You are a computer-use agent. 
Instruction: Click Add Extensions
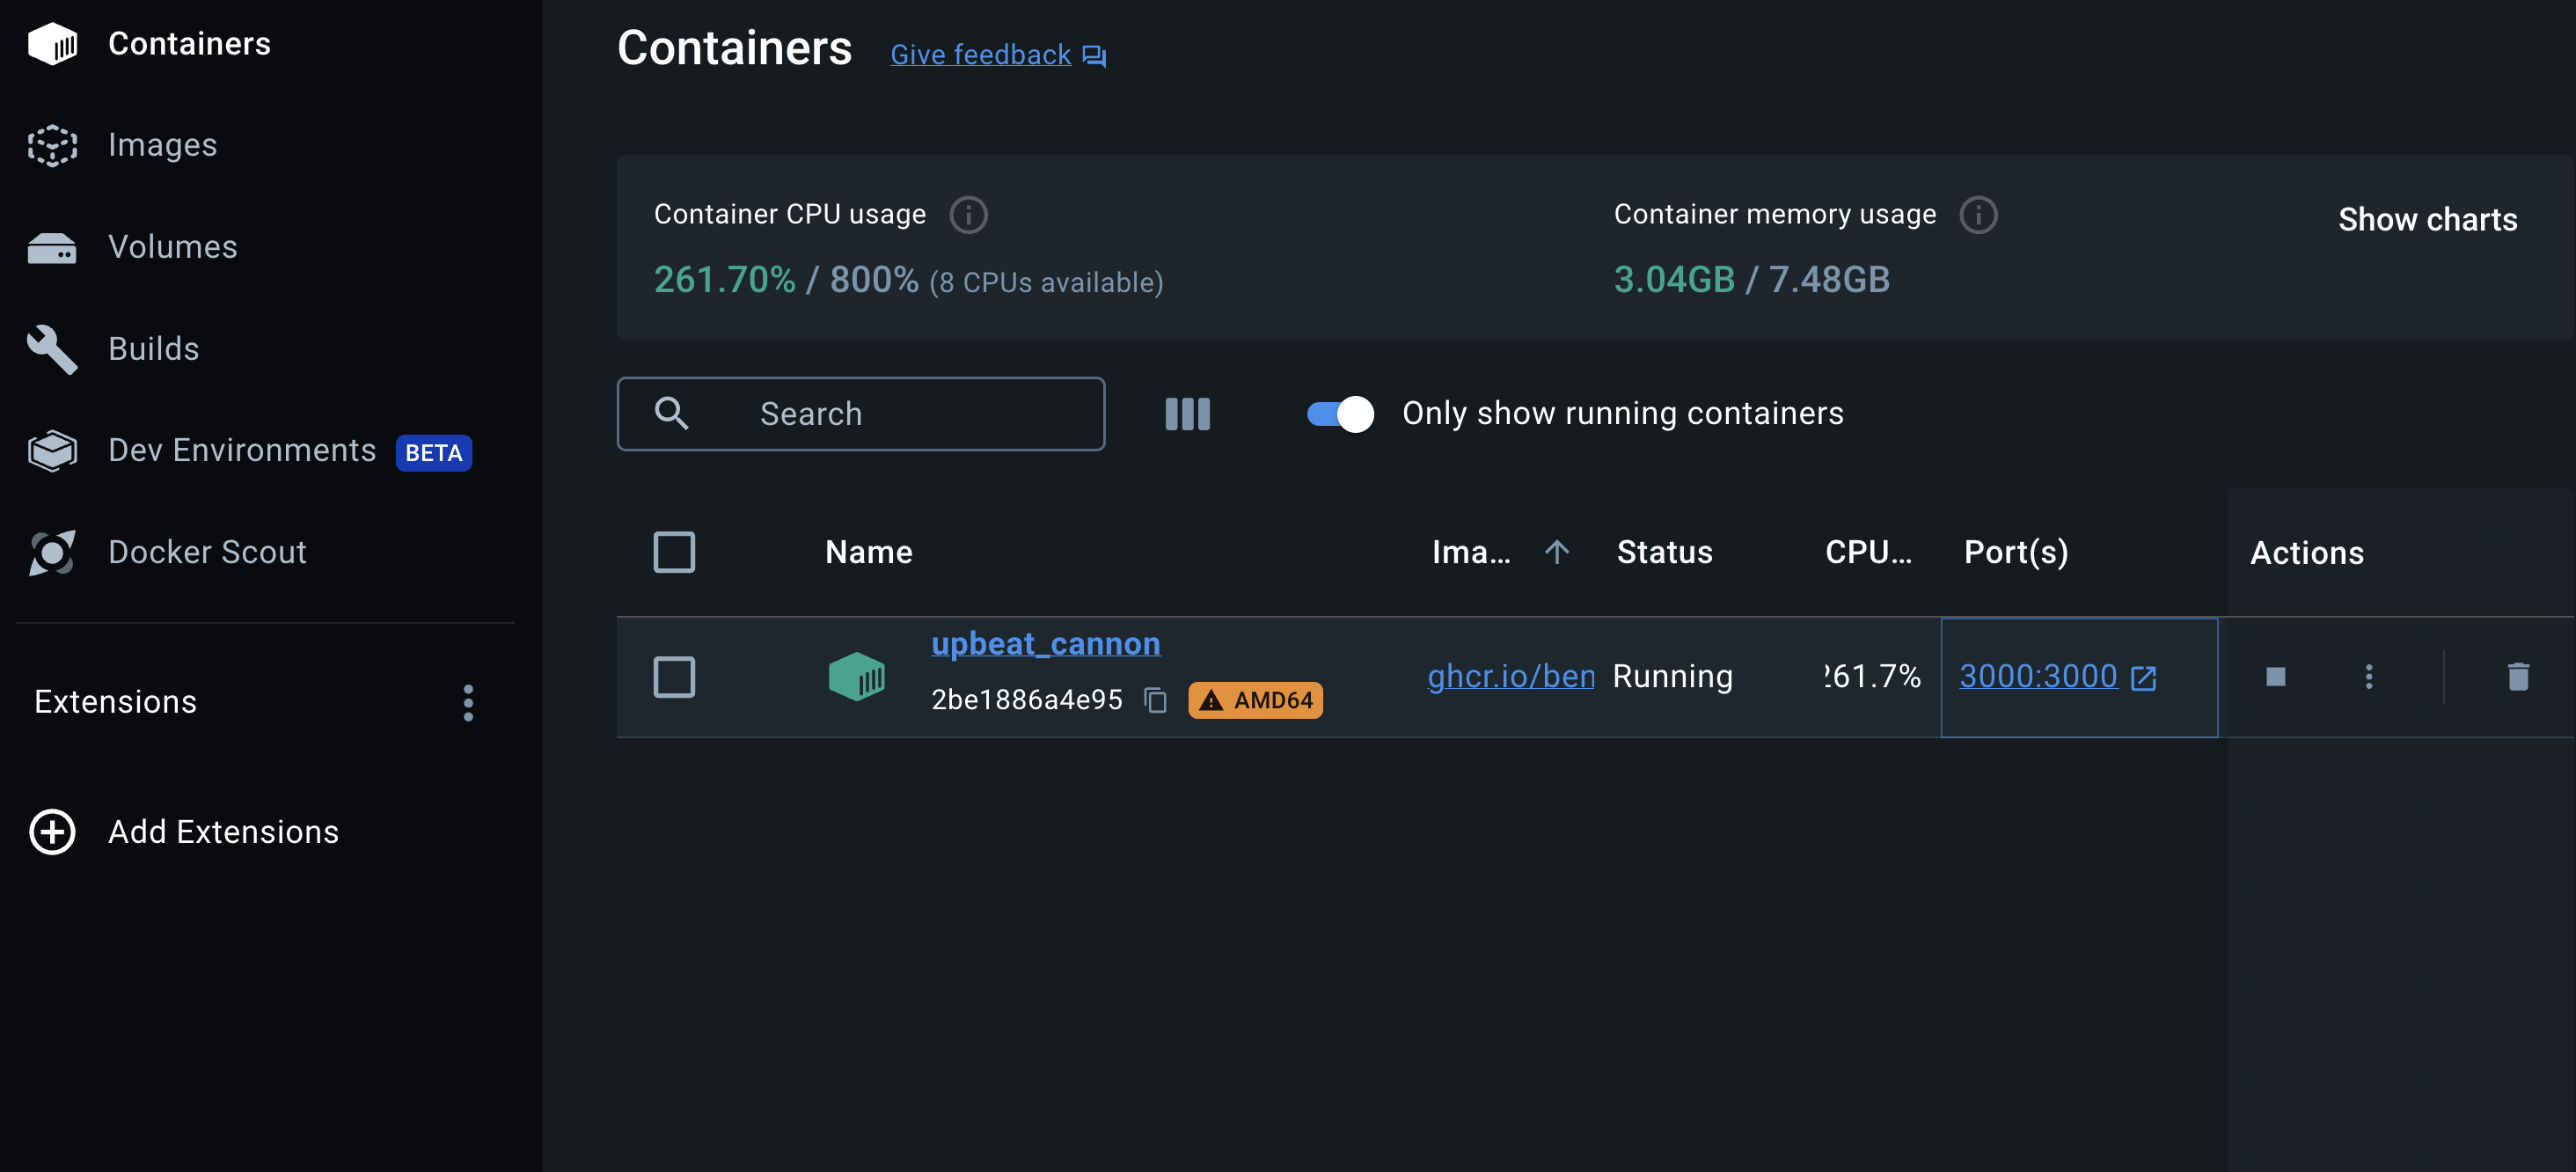click(x=222, y=831)
